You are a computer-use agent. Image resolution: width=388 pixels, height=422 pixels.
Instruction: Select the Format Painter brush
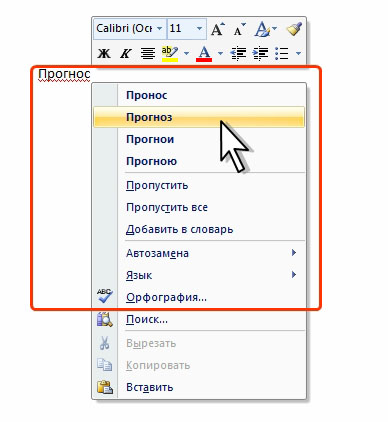(x=294, y=29)
